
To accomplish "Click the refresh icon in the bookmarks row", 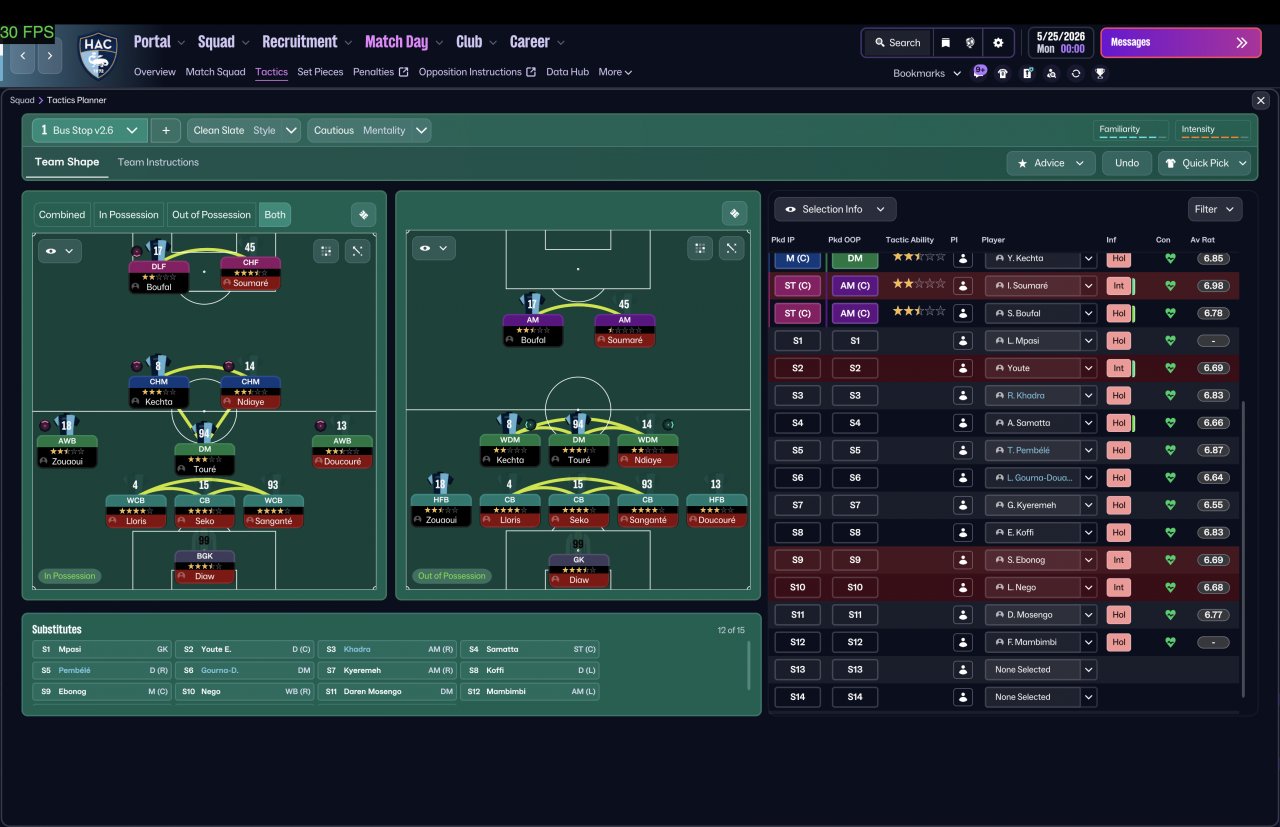I will coord(1076,73).
